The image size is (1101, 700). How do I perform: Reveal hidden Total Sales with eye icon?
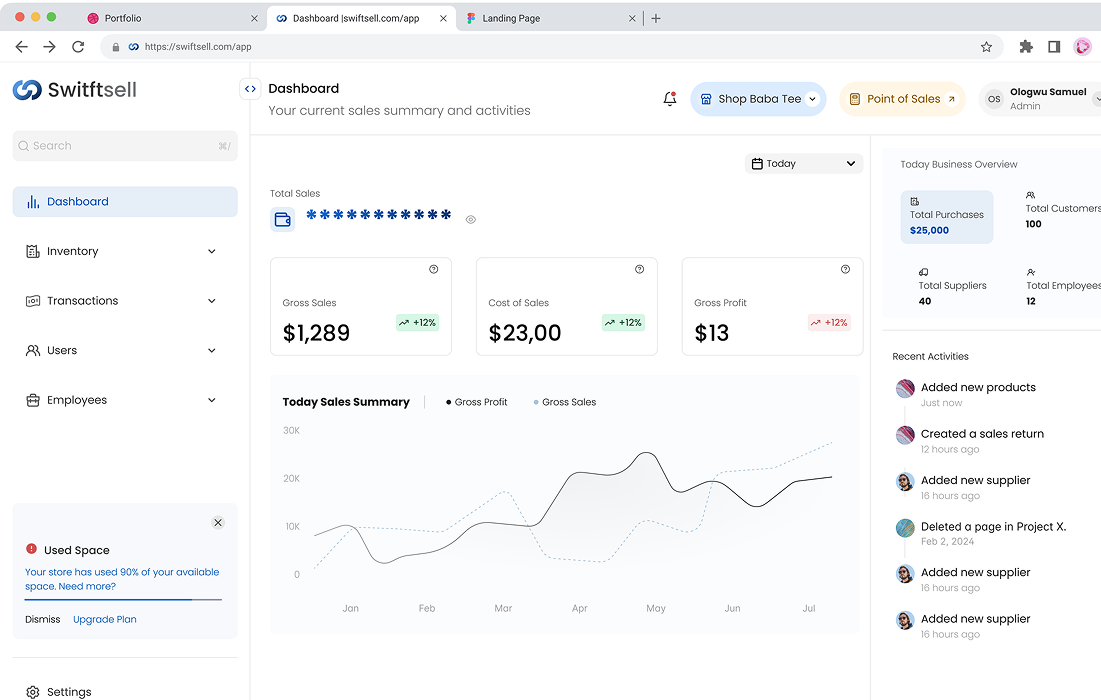point(470,220)
